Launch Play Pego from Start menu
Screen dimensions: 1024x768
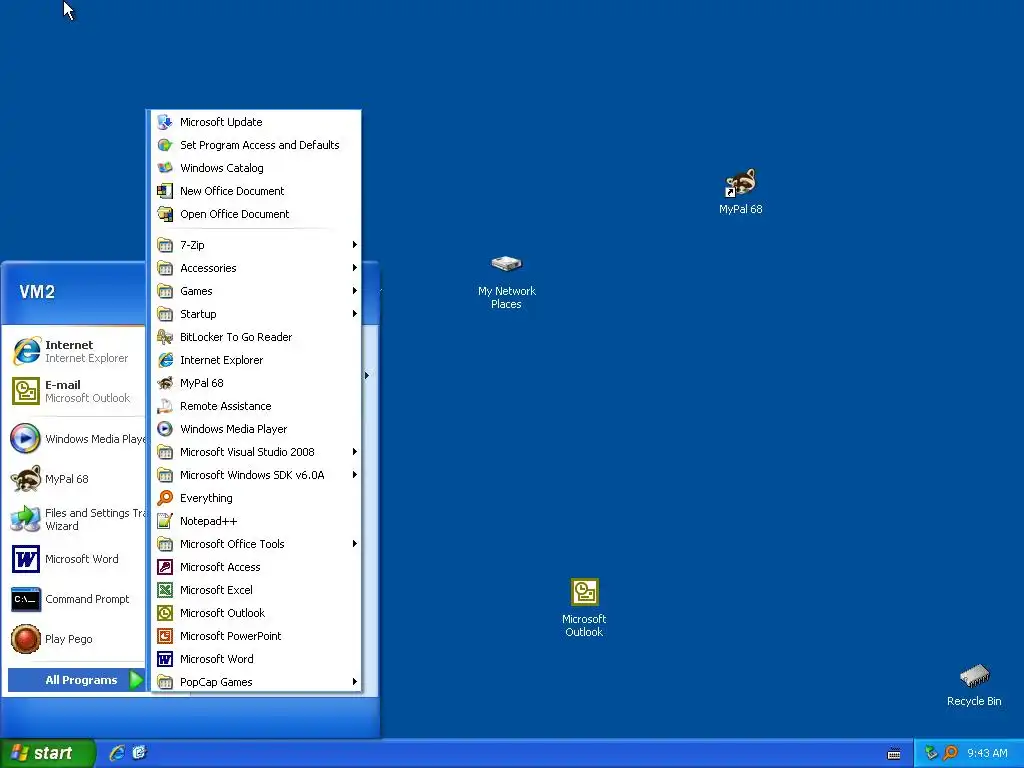coord(76,639)
